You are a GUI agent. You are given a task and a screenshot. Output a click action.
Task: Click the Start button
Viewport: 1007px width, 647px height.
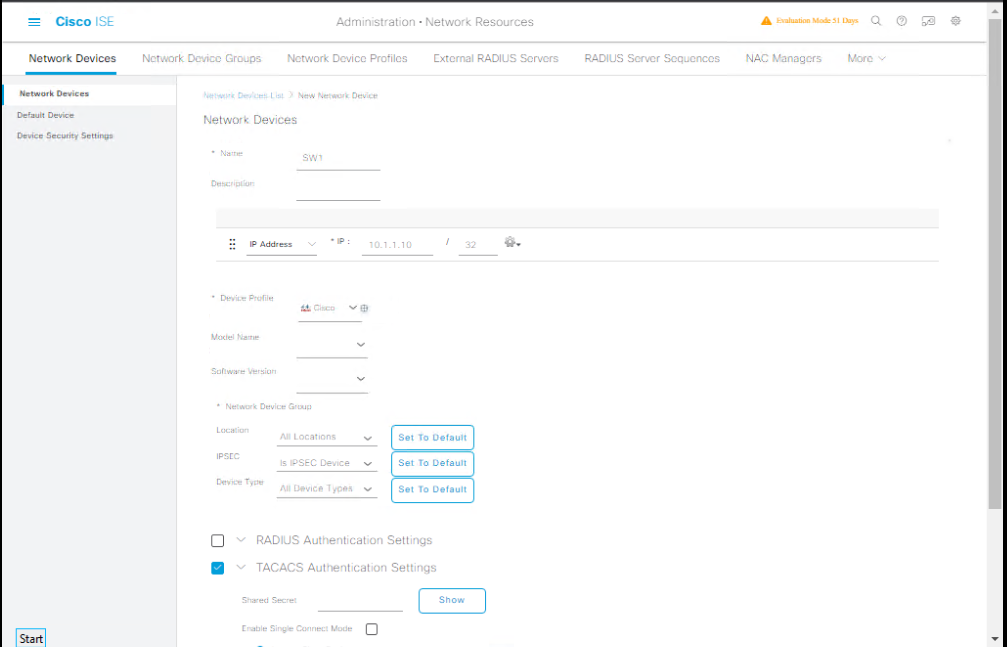pyautogui.click(x=31, y=639)
